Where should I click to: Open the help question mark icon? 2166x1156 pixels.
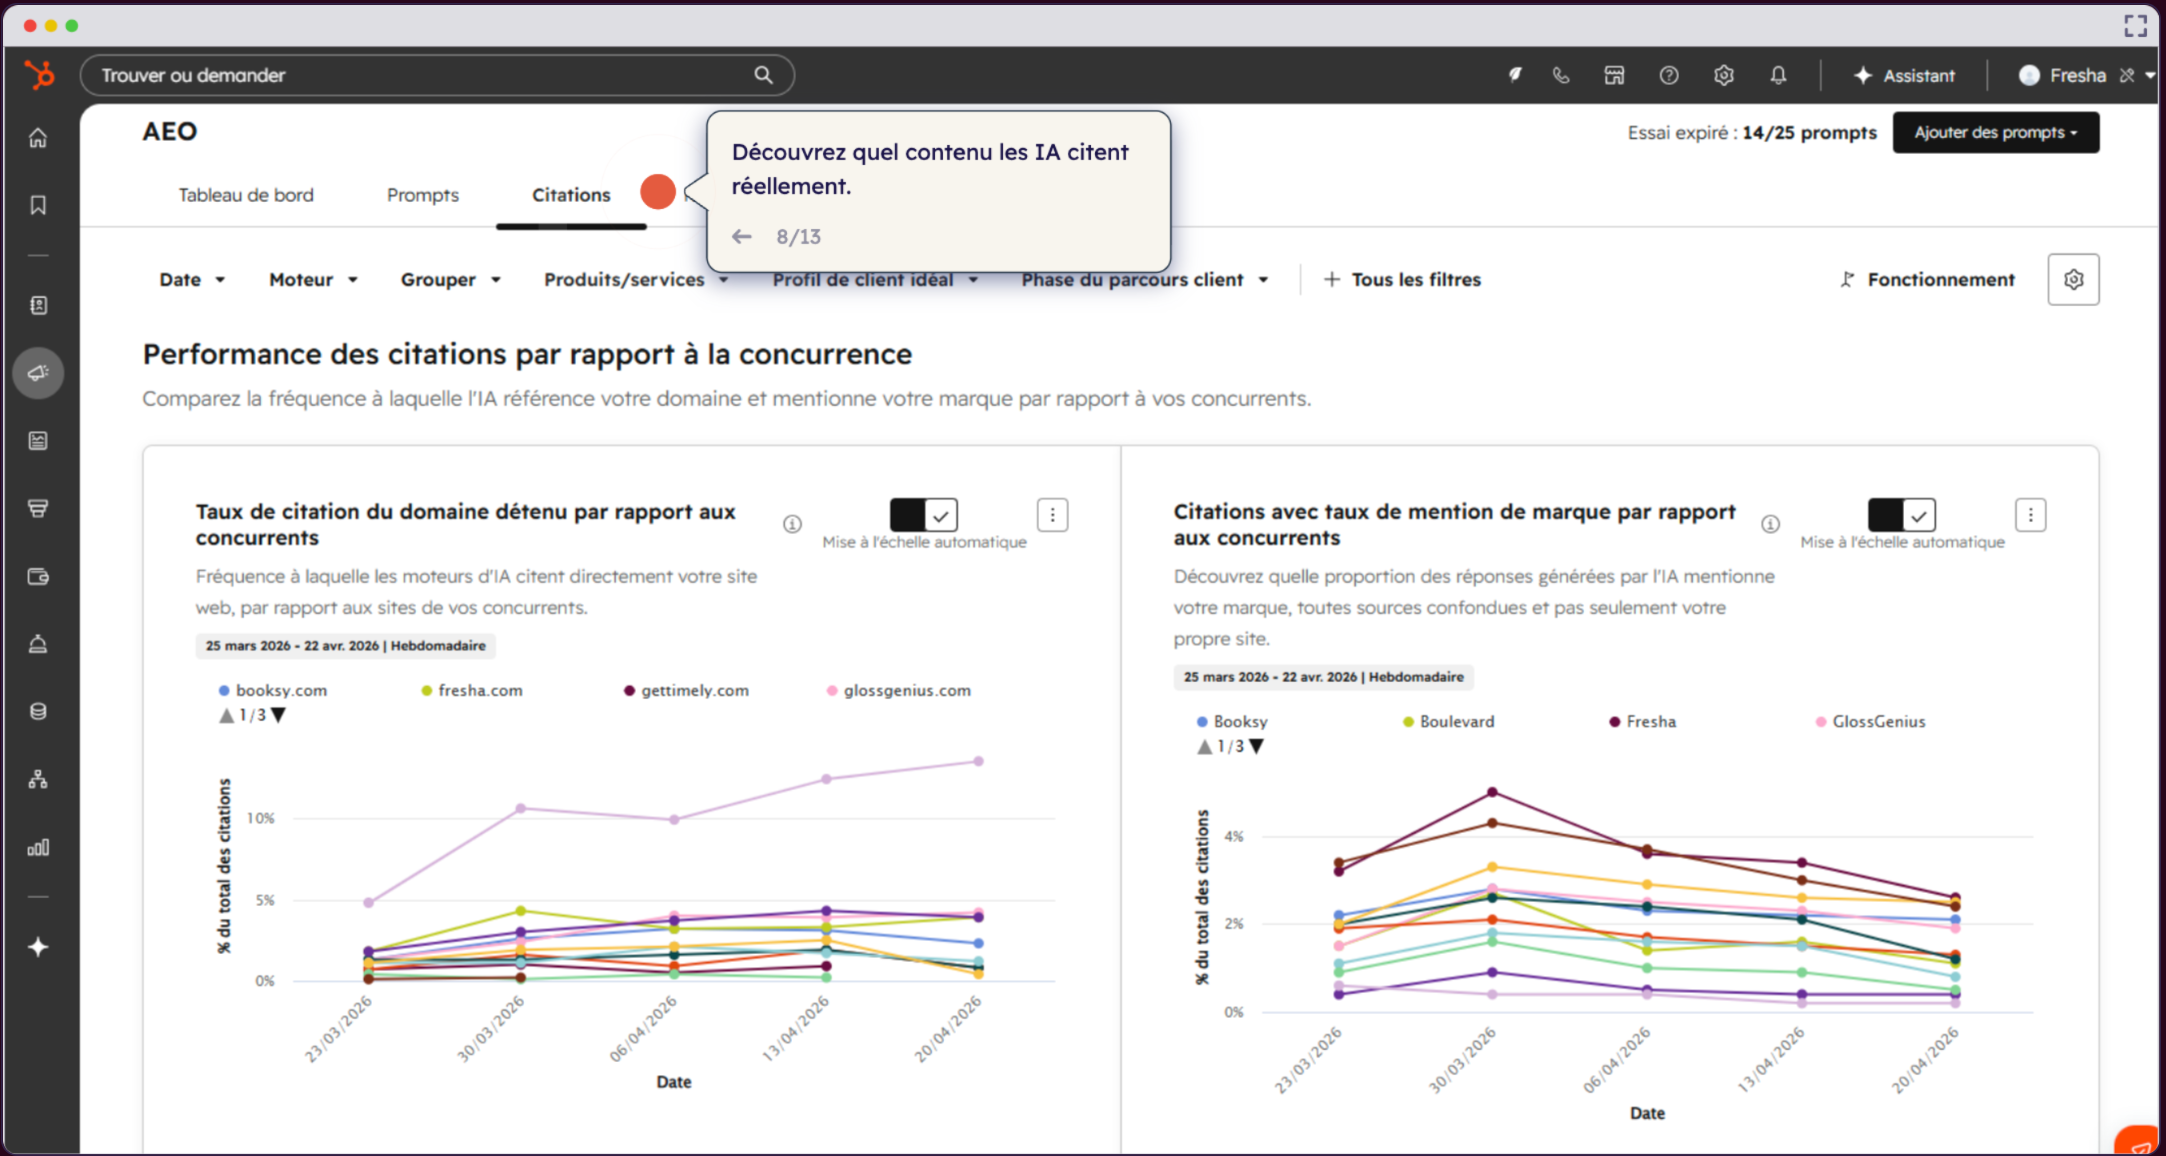click(1669, 75)
